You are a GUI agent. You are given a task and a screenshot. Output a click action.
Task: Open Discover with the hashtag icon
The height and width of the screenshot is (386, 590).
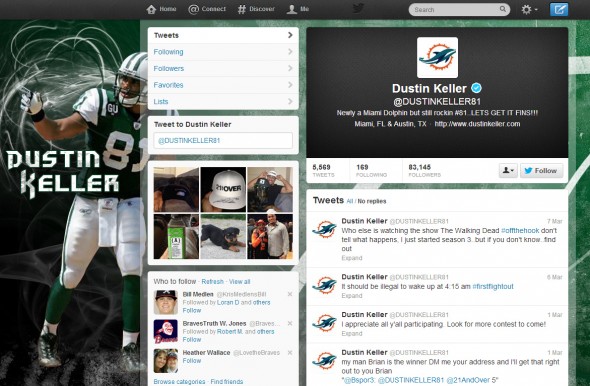242,9
